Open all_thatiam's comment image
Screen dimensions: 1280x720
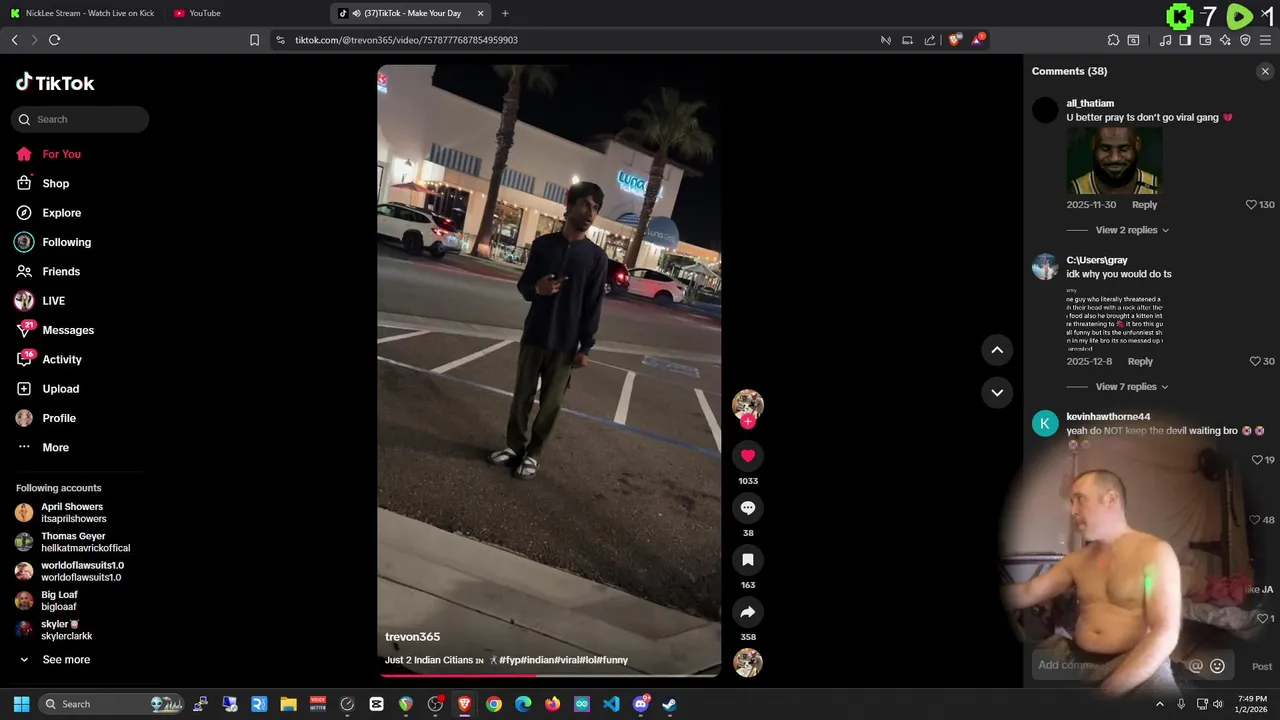(x=1113, y=161)
